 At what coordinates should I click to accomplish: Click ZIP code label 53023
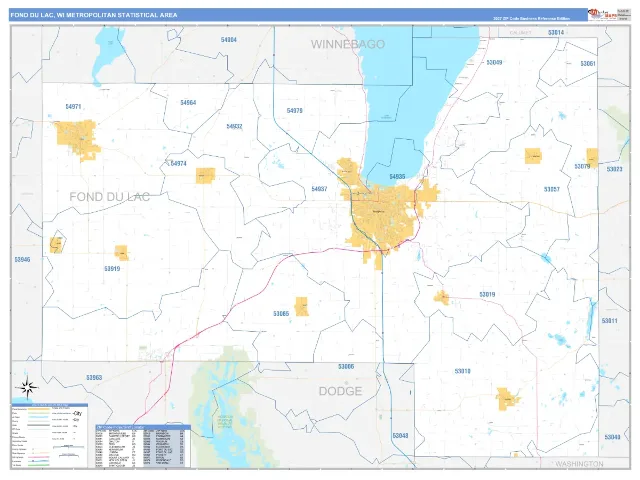[614, 169]
